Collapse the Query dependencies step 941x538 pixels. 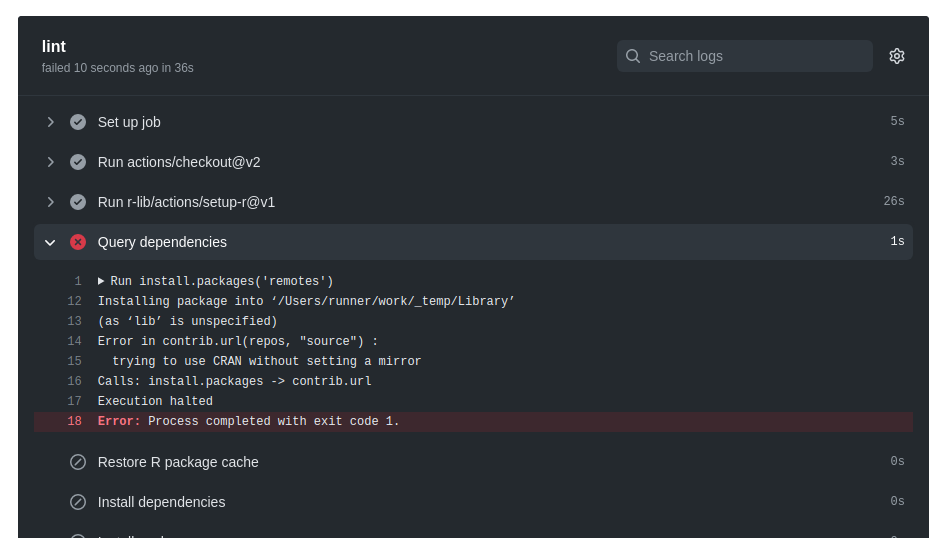tap(50, 243)
